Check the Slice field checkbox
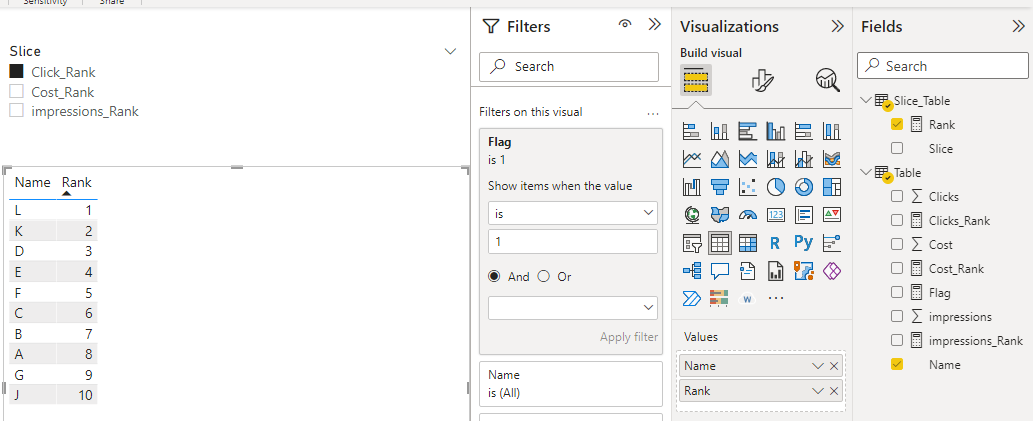The width and height of the screenshot is (1033, 421). (897, 148)
